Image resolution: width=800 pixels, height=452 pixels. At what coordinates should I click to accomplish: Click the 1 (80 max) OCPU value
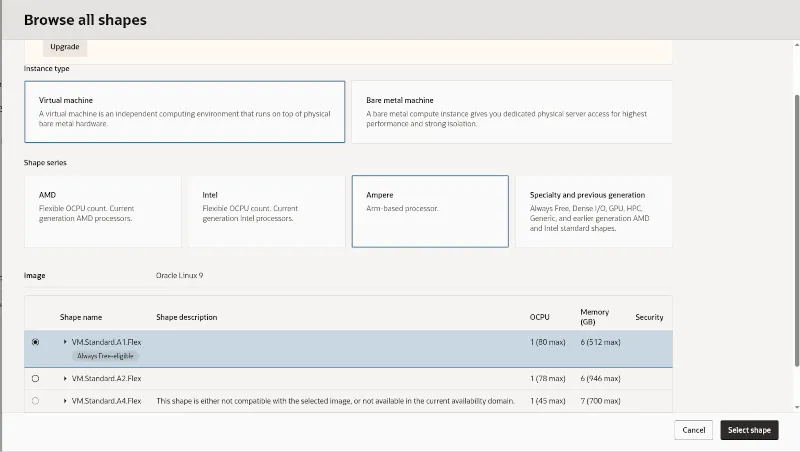pos(547,342)
